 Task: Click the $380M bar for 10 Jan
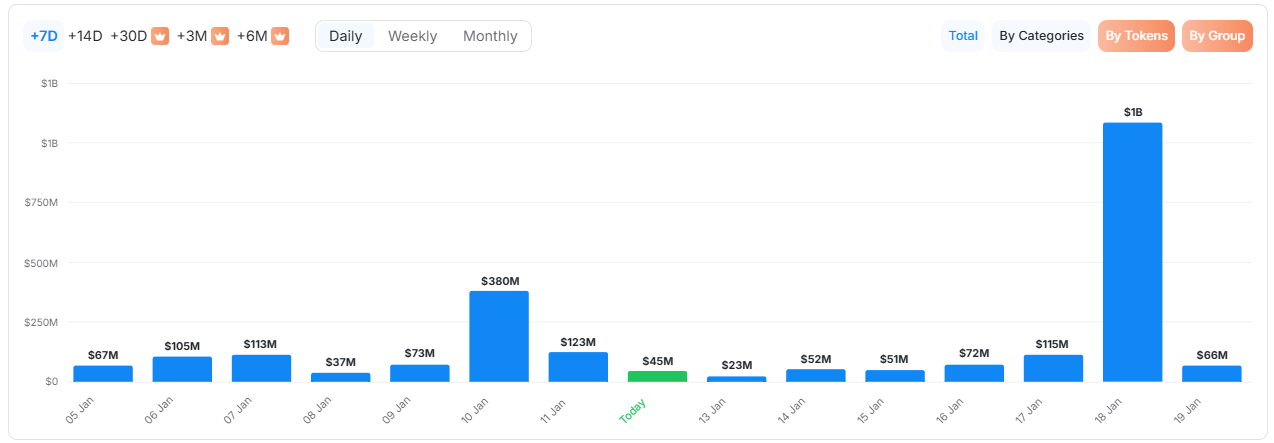499,336
